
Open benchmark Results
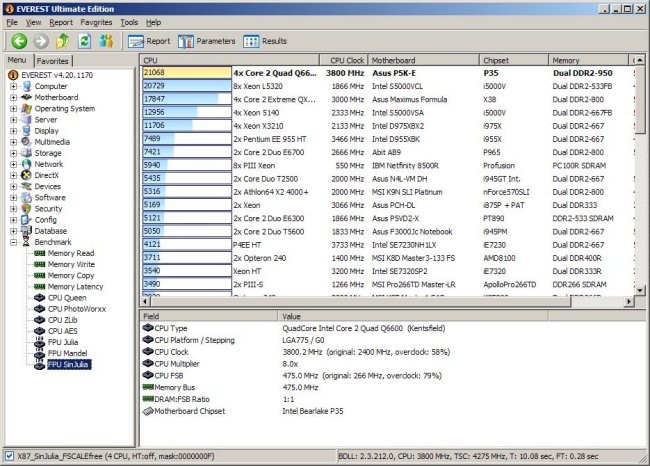point(265,41)
